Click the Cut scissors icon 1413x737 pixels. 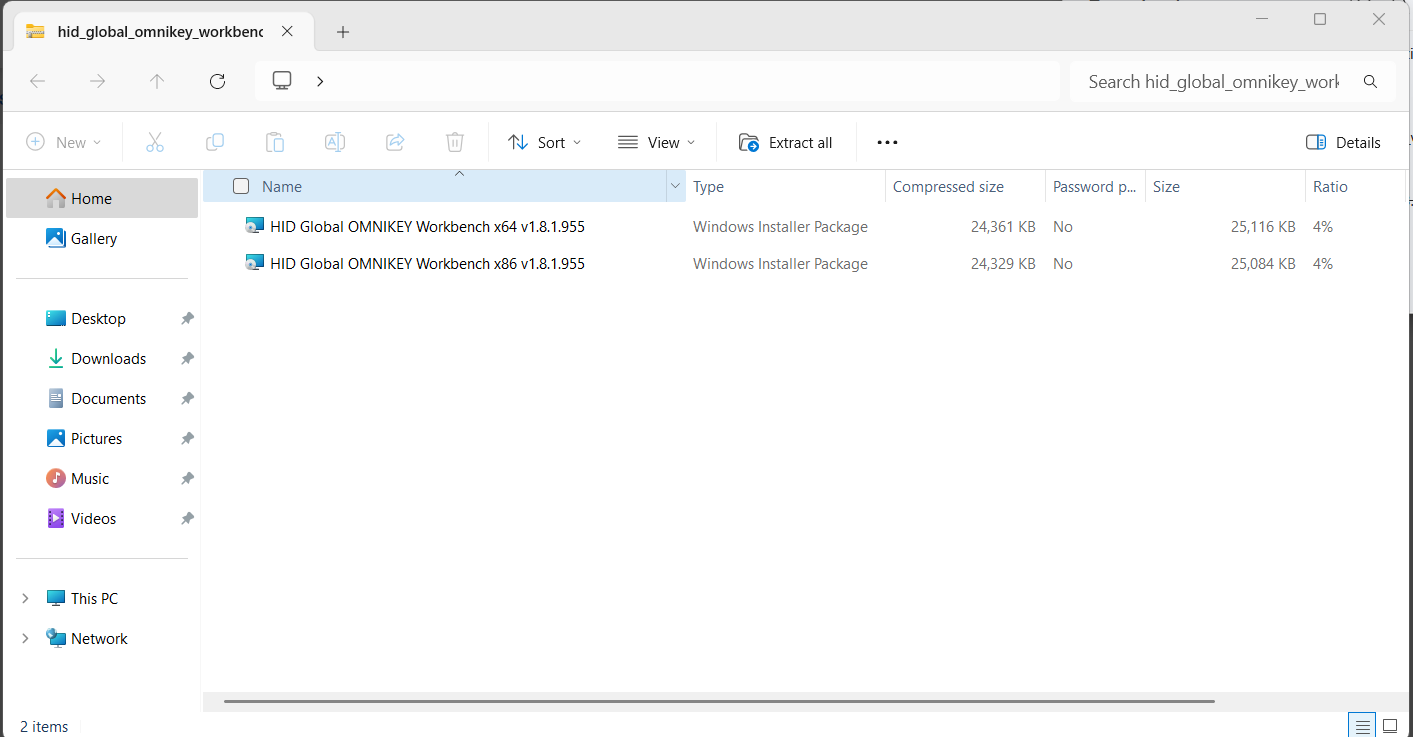tap(155, 142)
